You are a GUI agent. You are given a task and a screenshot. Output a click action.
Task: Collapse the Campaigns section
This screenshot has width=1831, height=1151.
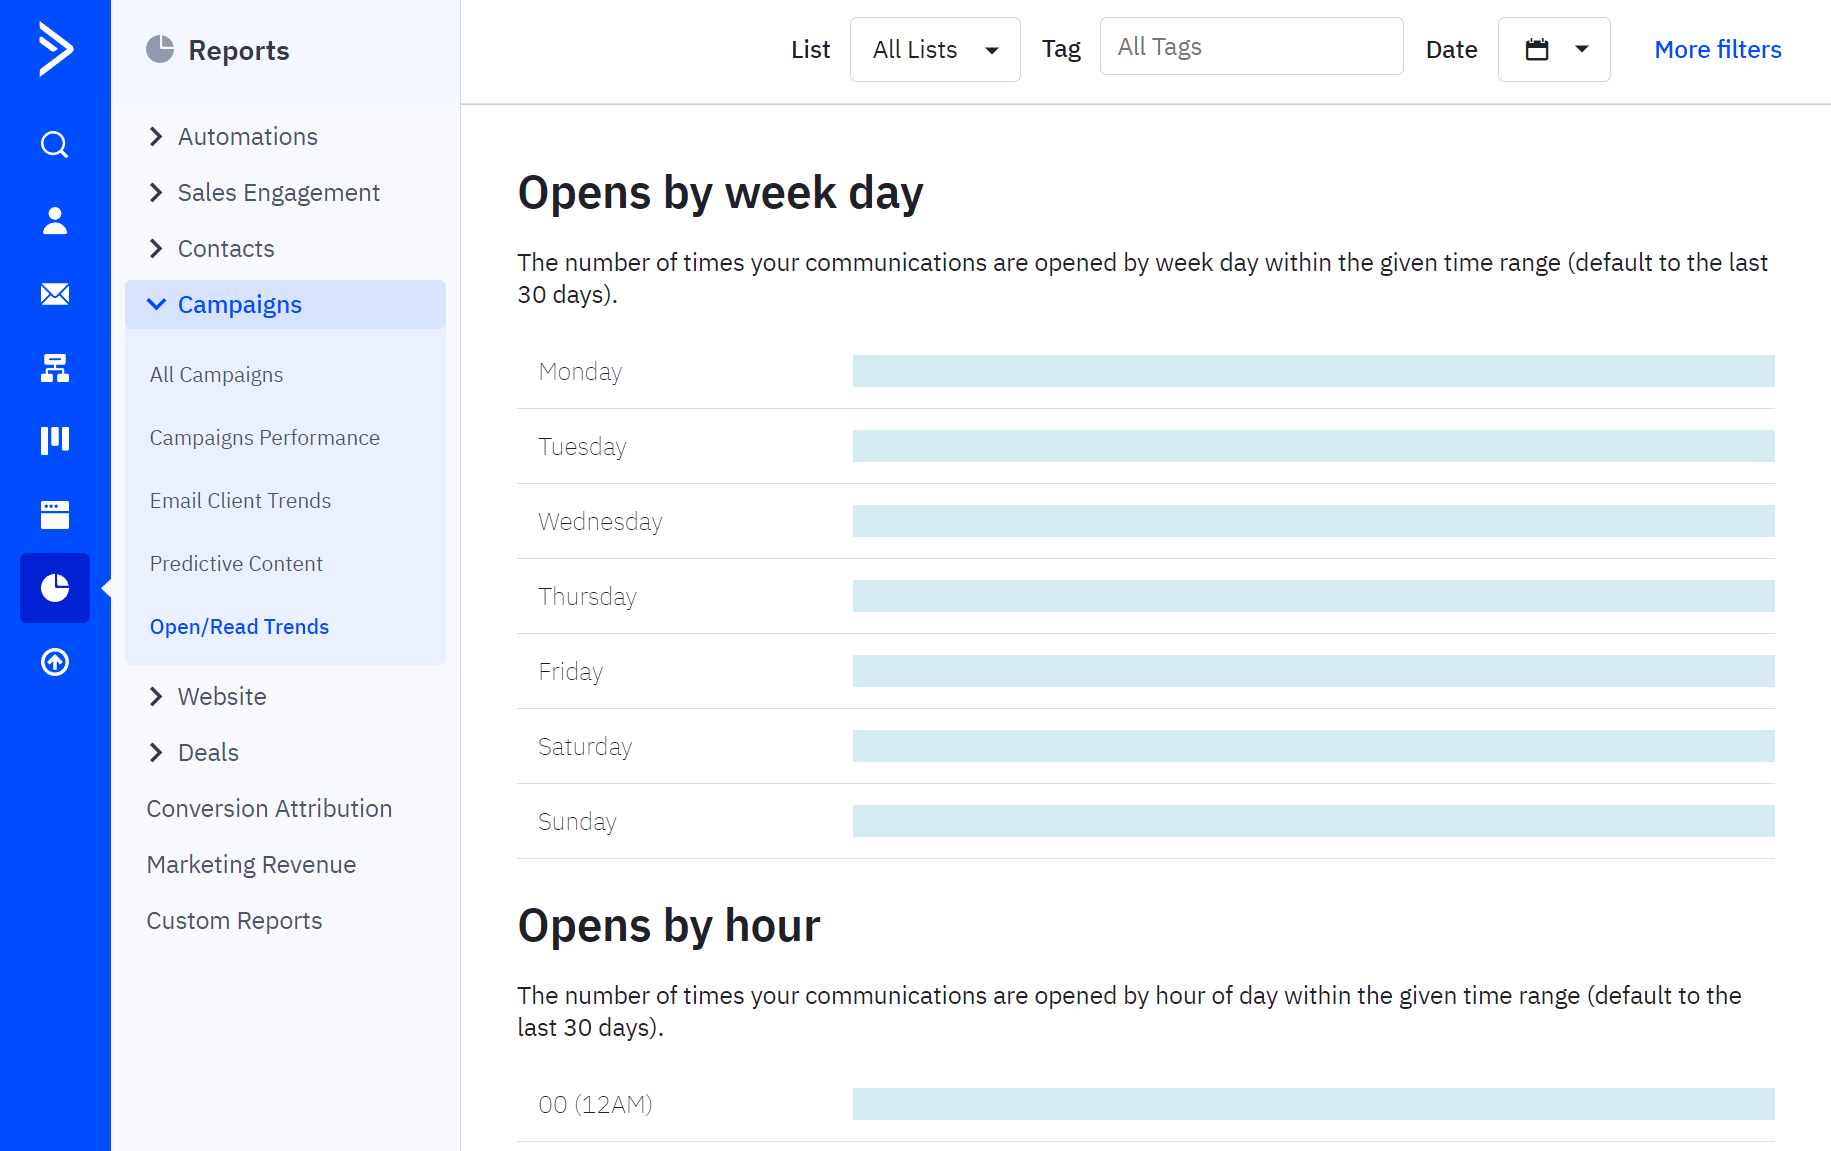285,305
